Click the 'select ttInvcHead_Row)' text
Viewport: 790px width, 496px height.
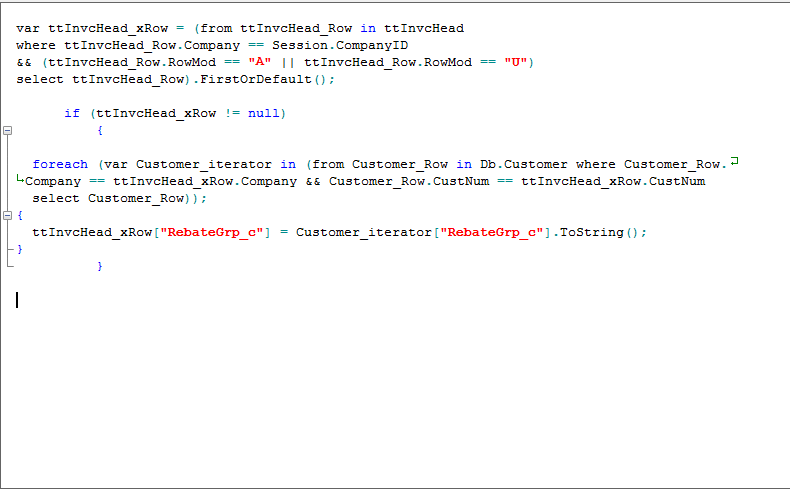tap(103, 80)
